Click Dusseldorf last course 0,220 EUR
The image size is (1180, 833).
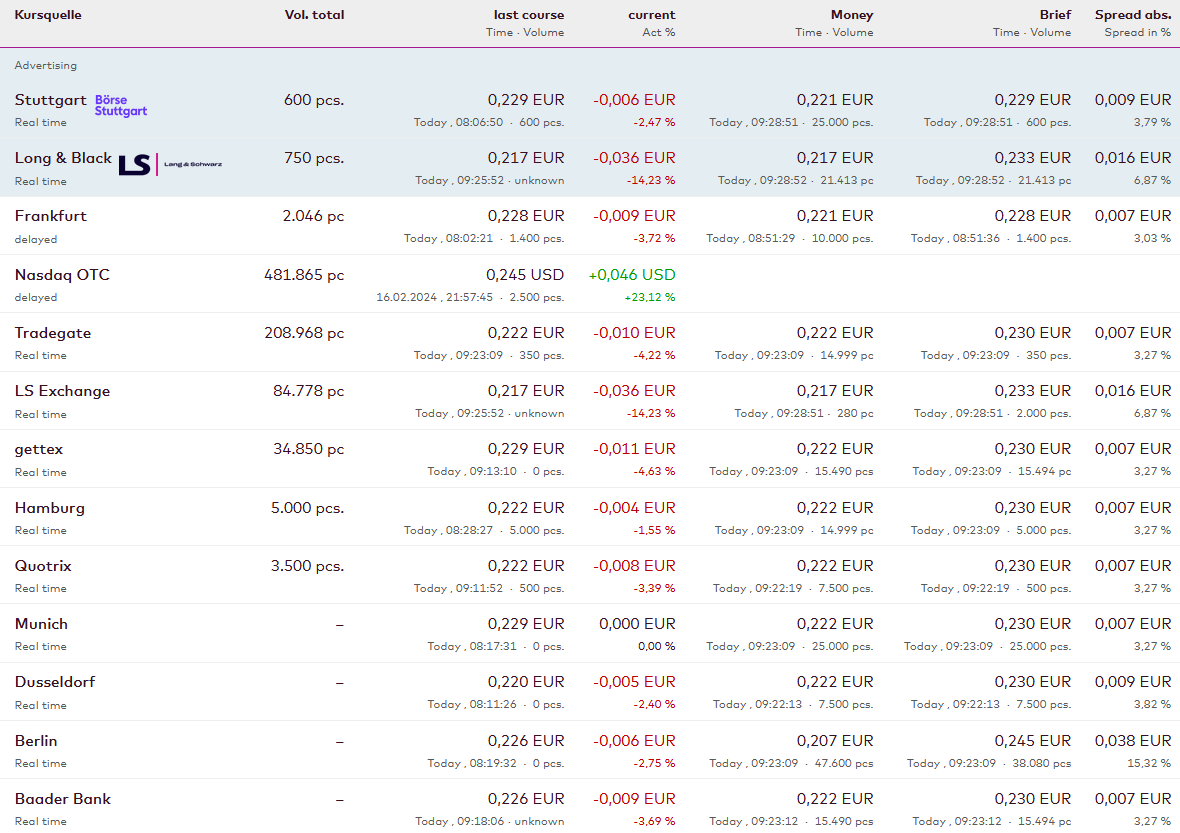(526, 682)
